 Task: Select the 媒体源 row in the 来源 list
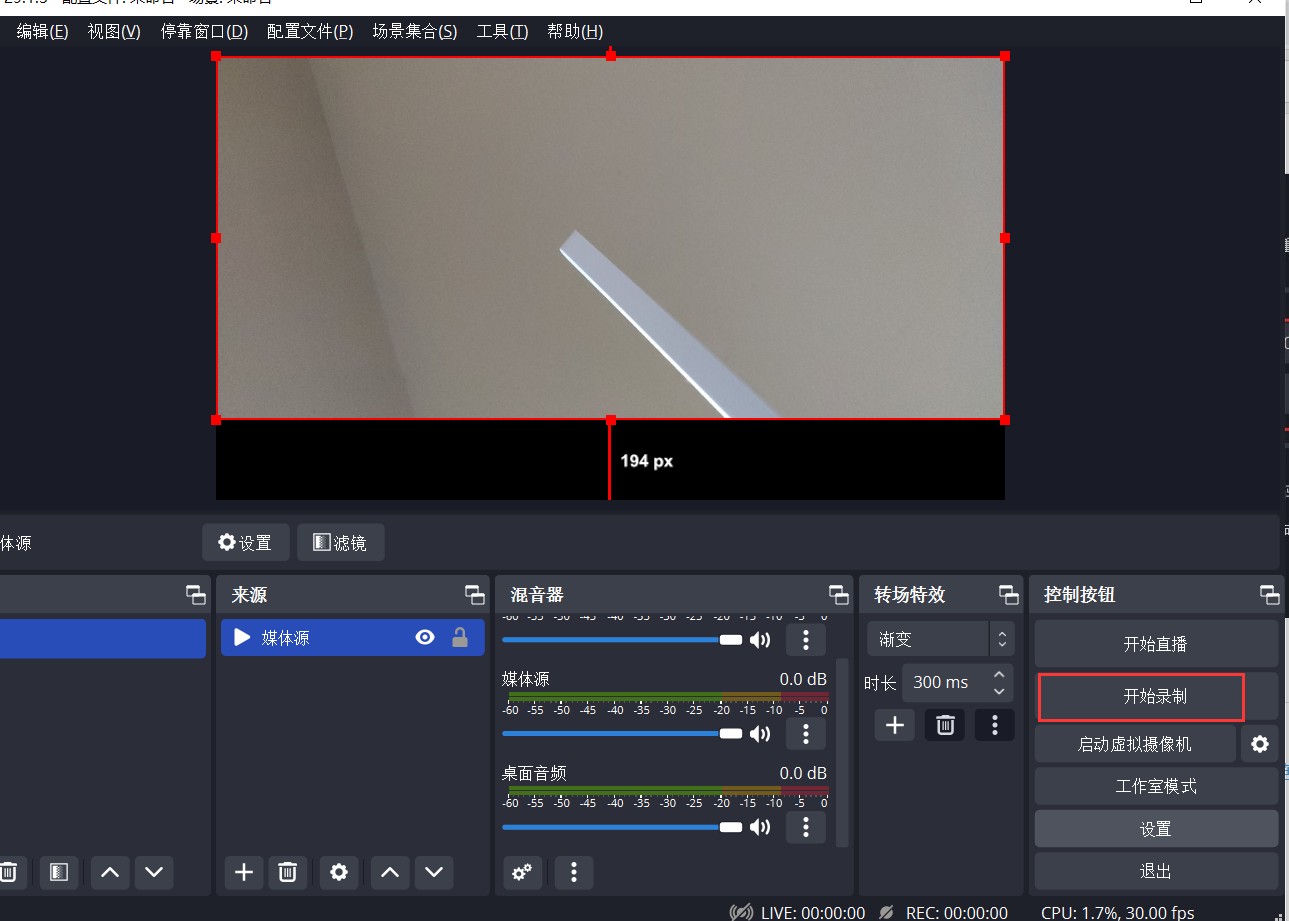pyautogui.click(x=353, y=637)
